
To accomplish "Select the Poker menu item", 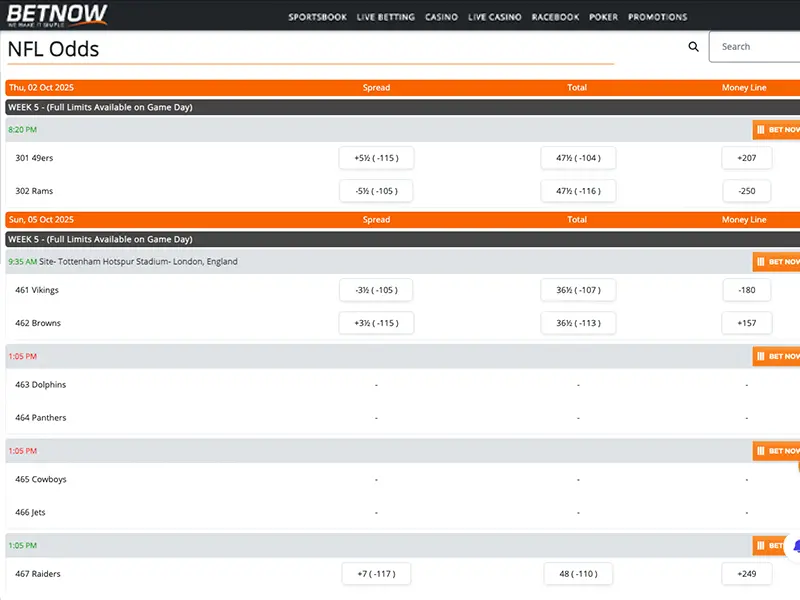I will click(603, 17).
